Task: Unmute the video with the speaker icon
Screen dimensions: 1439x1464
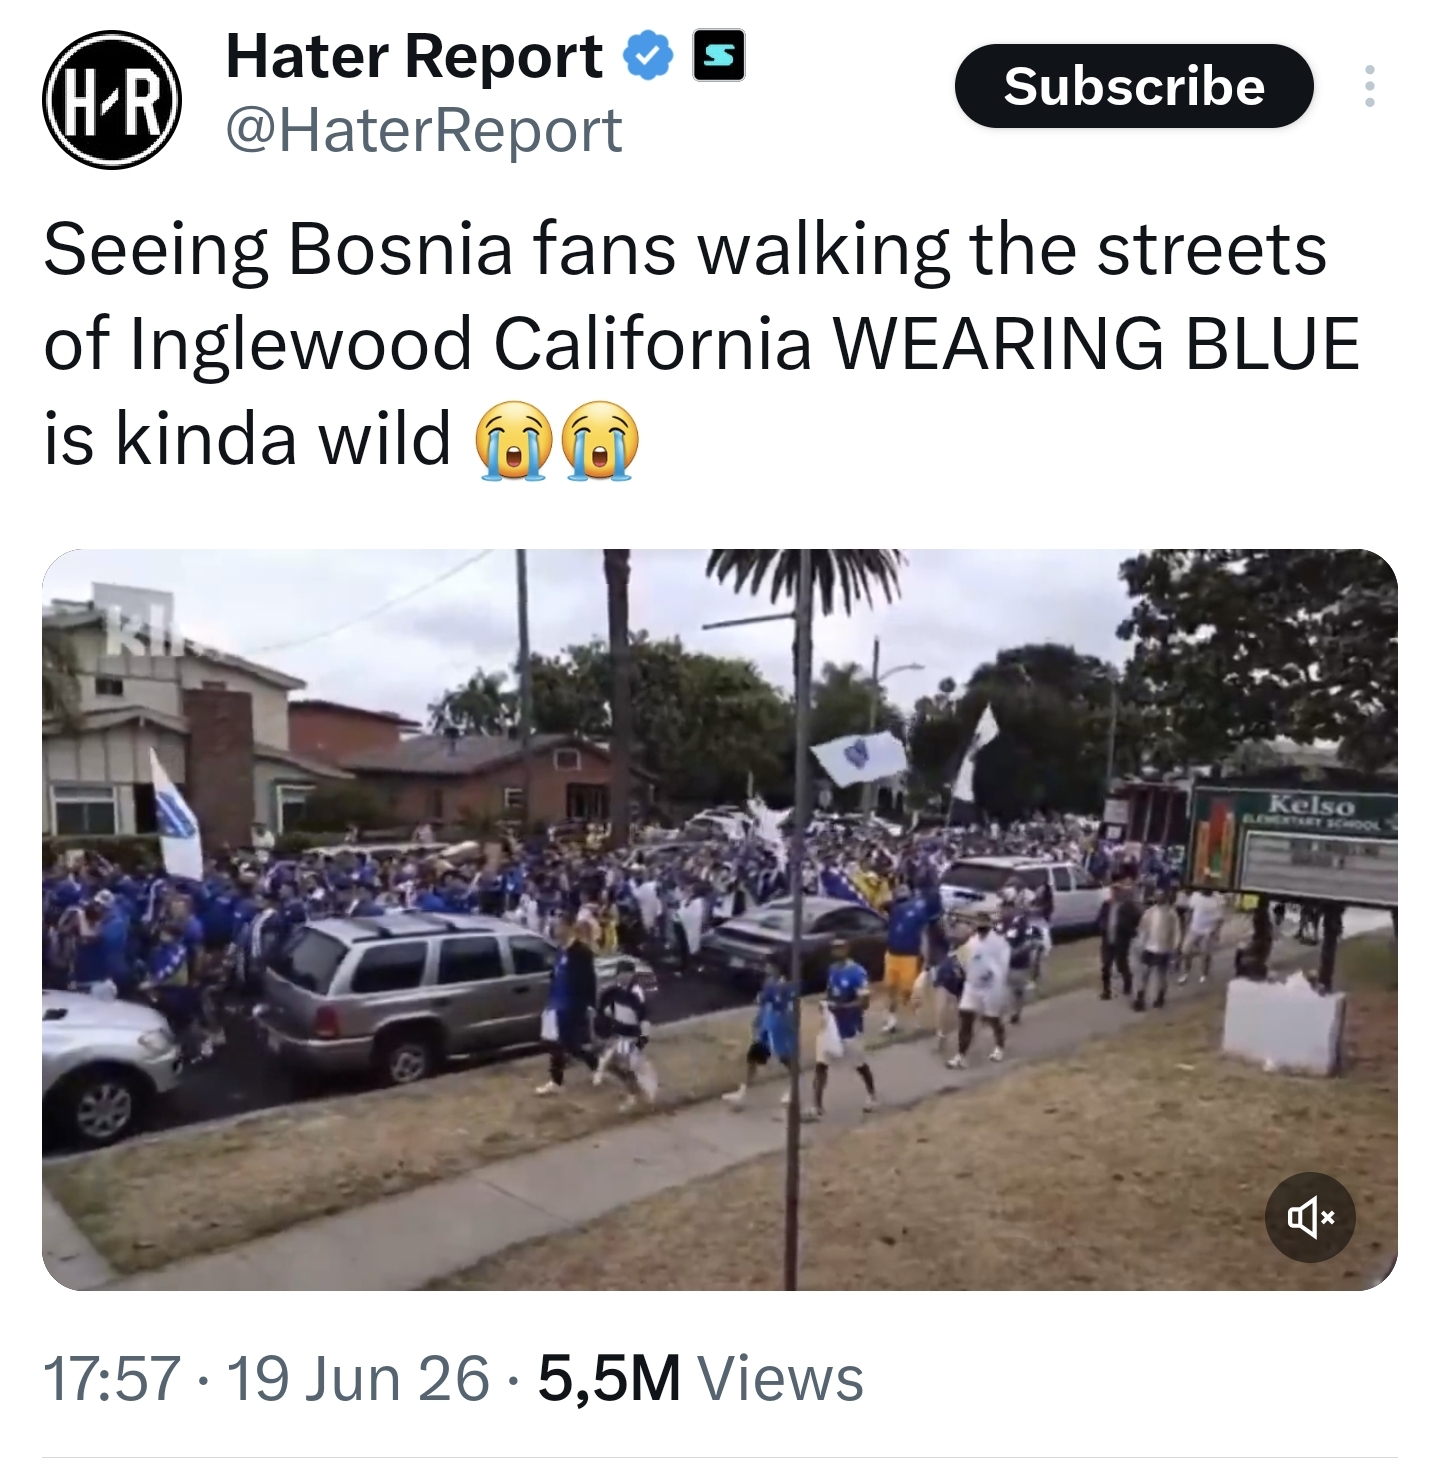Action: pos(1310,1217)
